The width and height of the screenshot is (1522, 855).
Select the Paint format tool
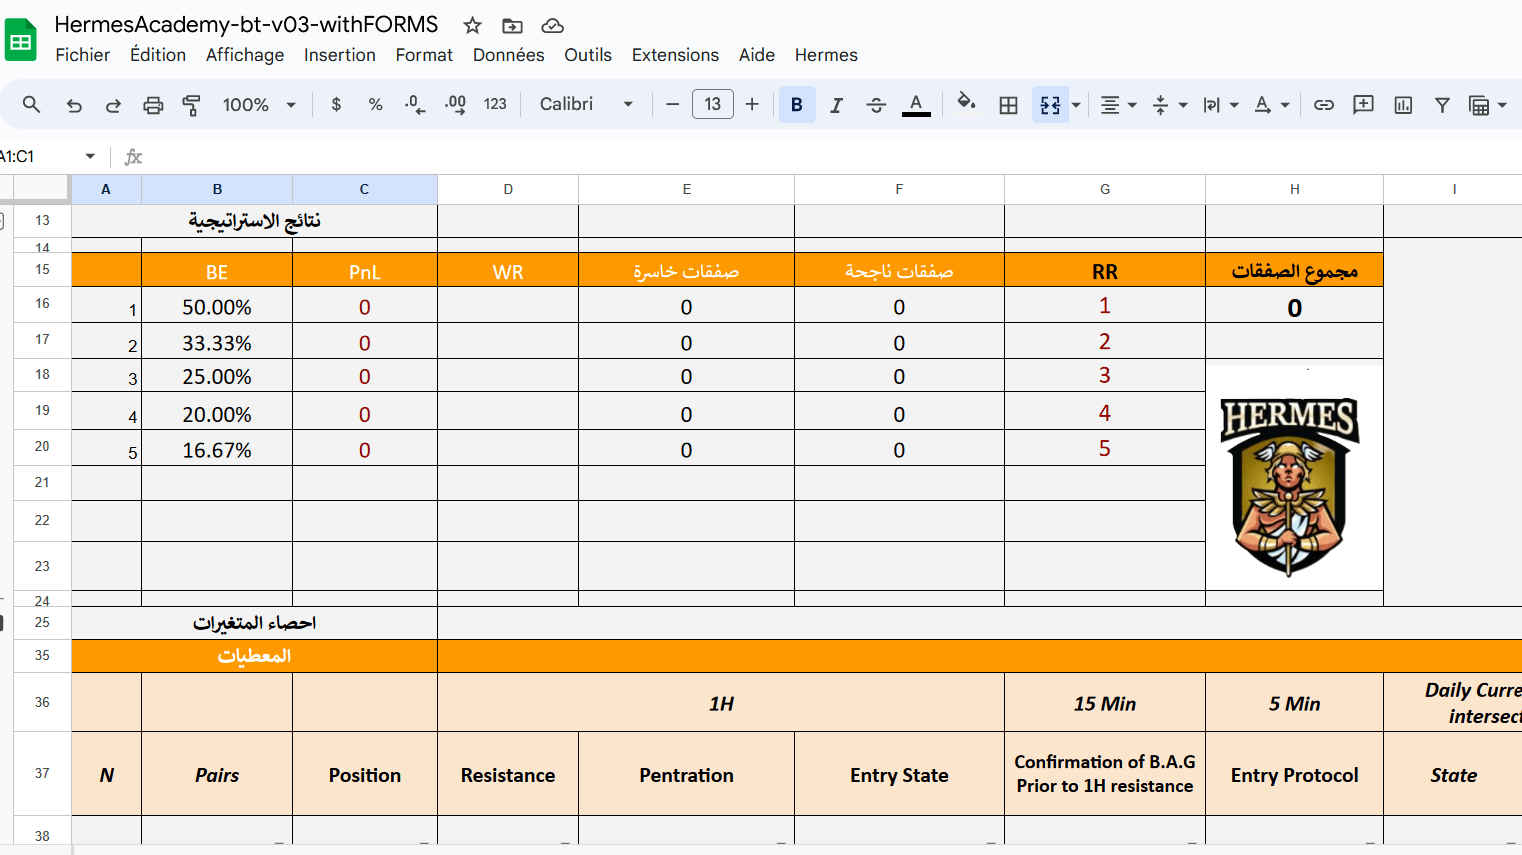[x=191, y=105]
